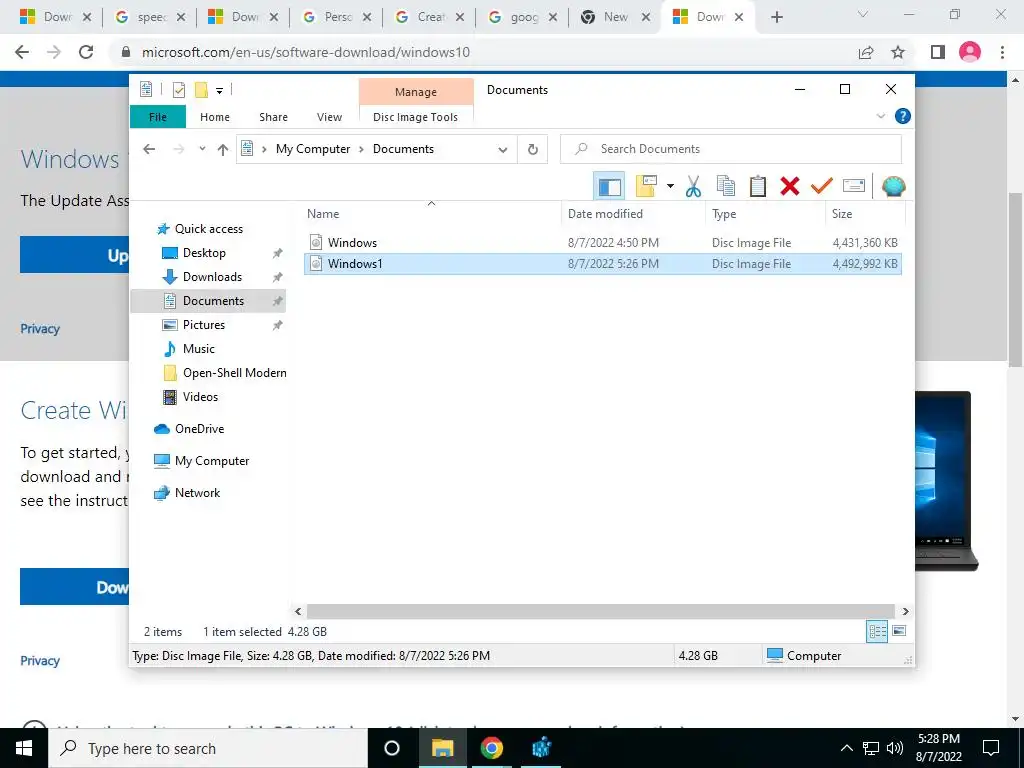Click the blue Help question mark icon
1024x768 pixels.
click(903, 116)
